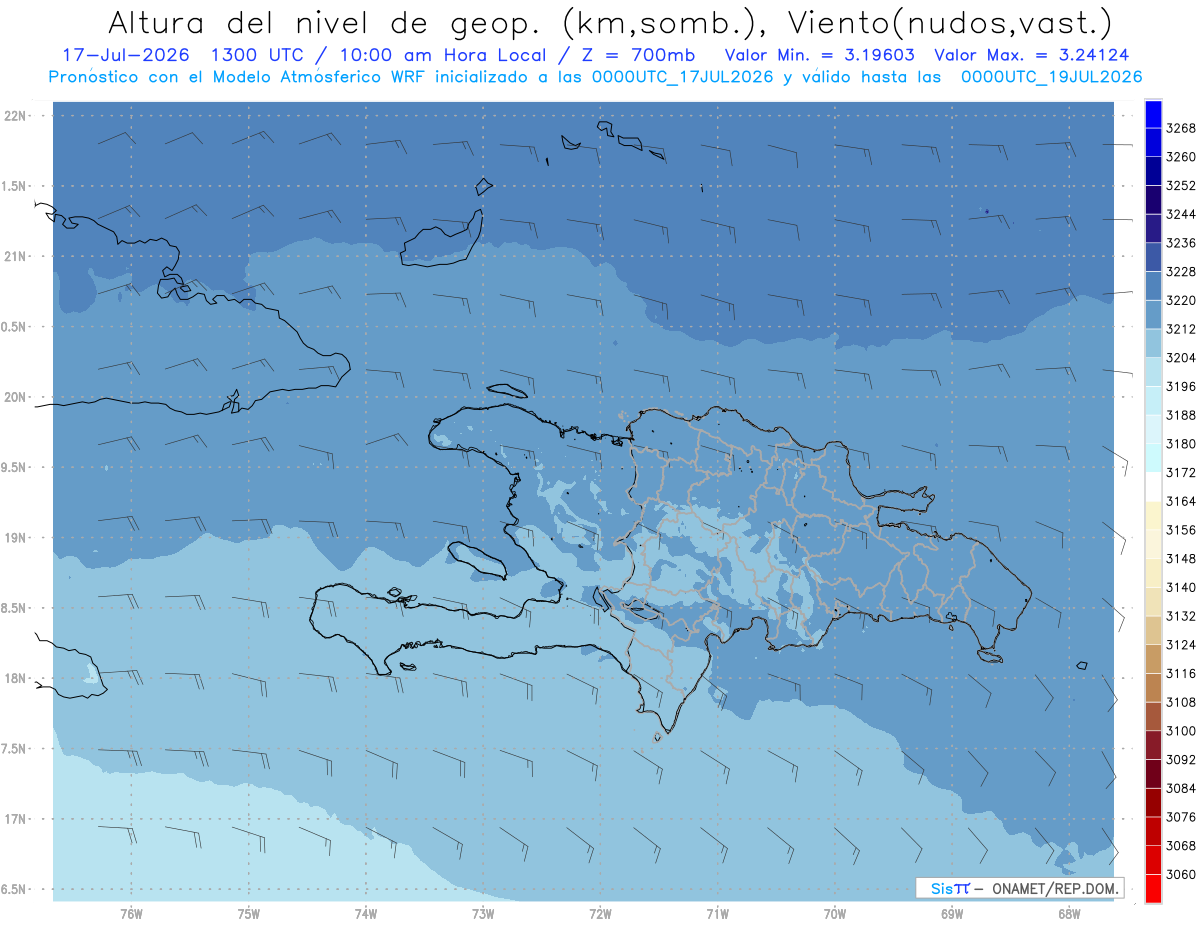
Task: Click the '73W' longitude axis label
Action: coord(483,914)
